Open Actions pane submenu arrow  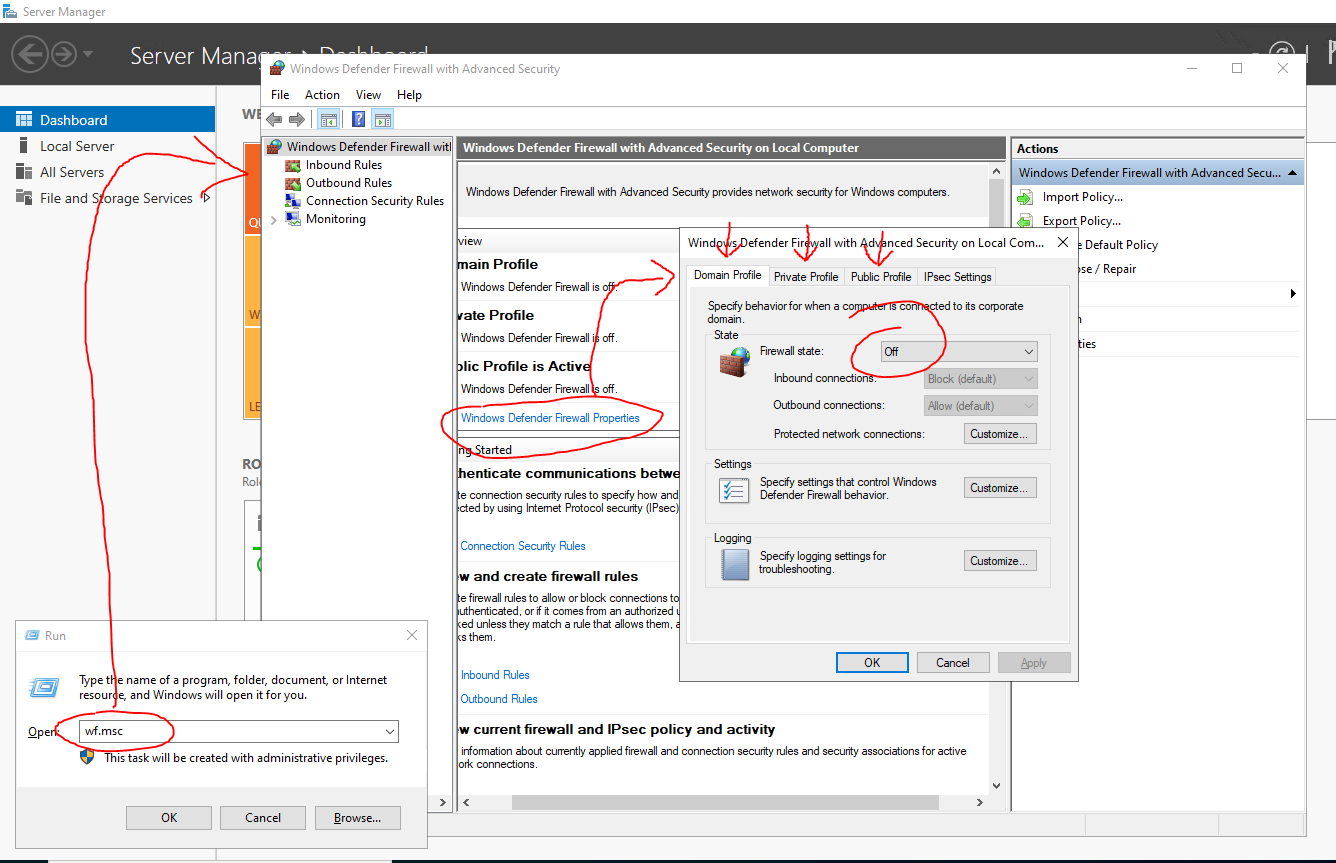click(x=1293, y=294)
